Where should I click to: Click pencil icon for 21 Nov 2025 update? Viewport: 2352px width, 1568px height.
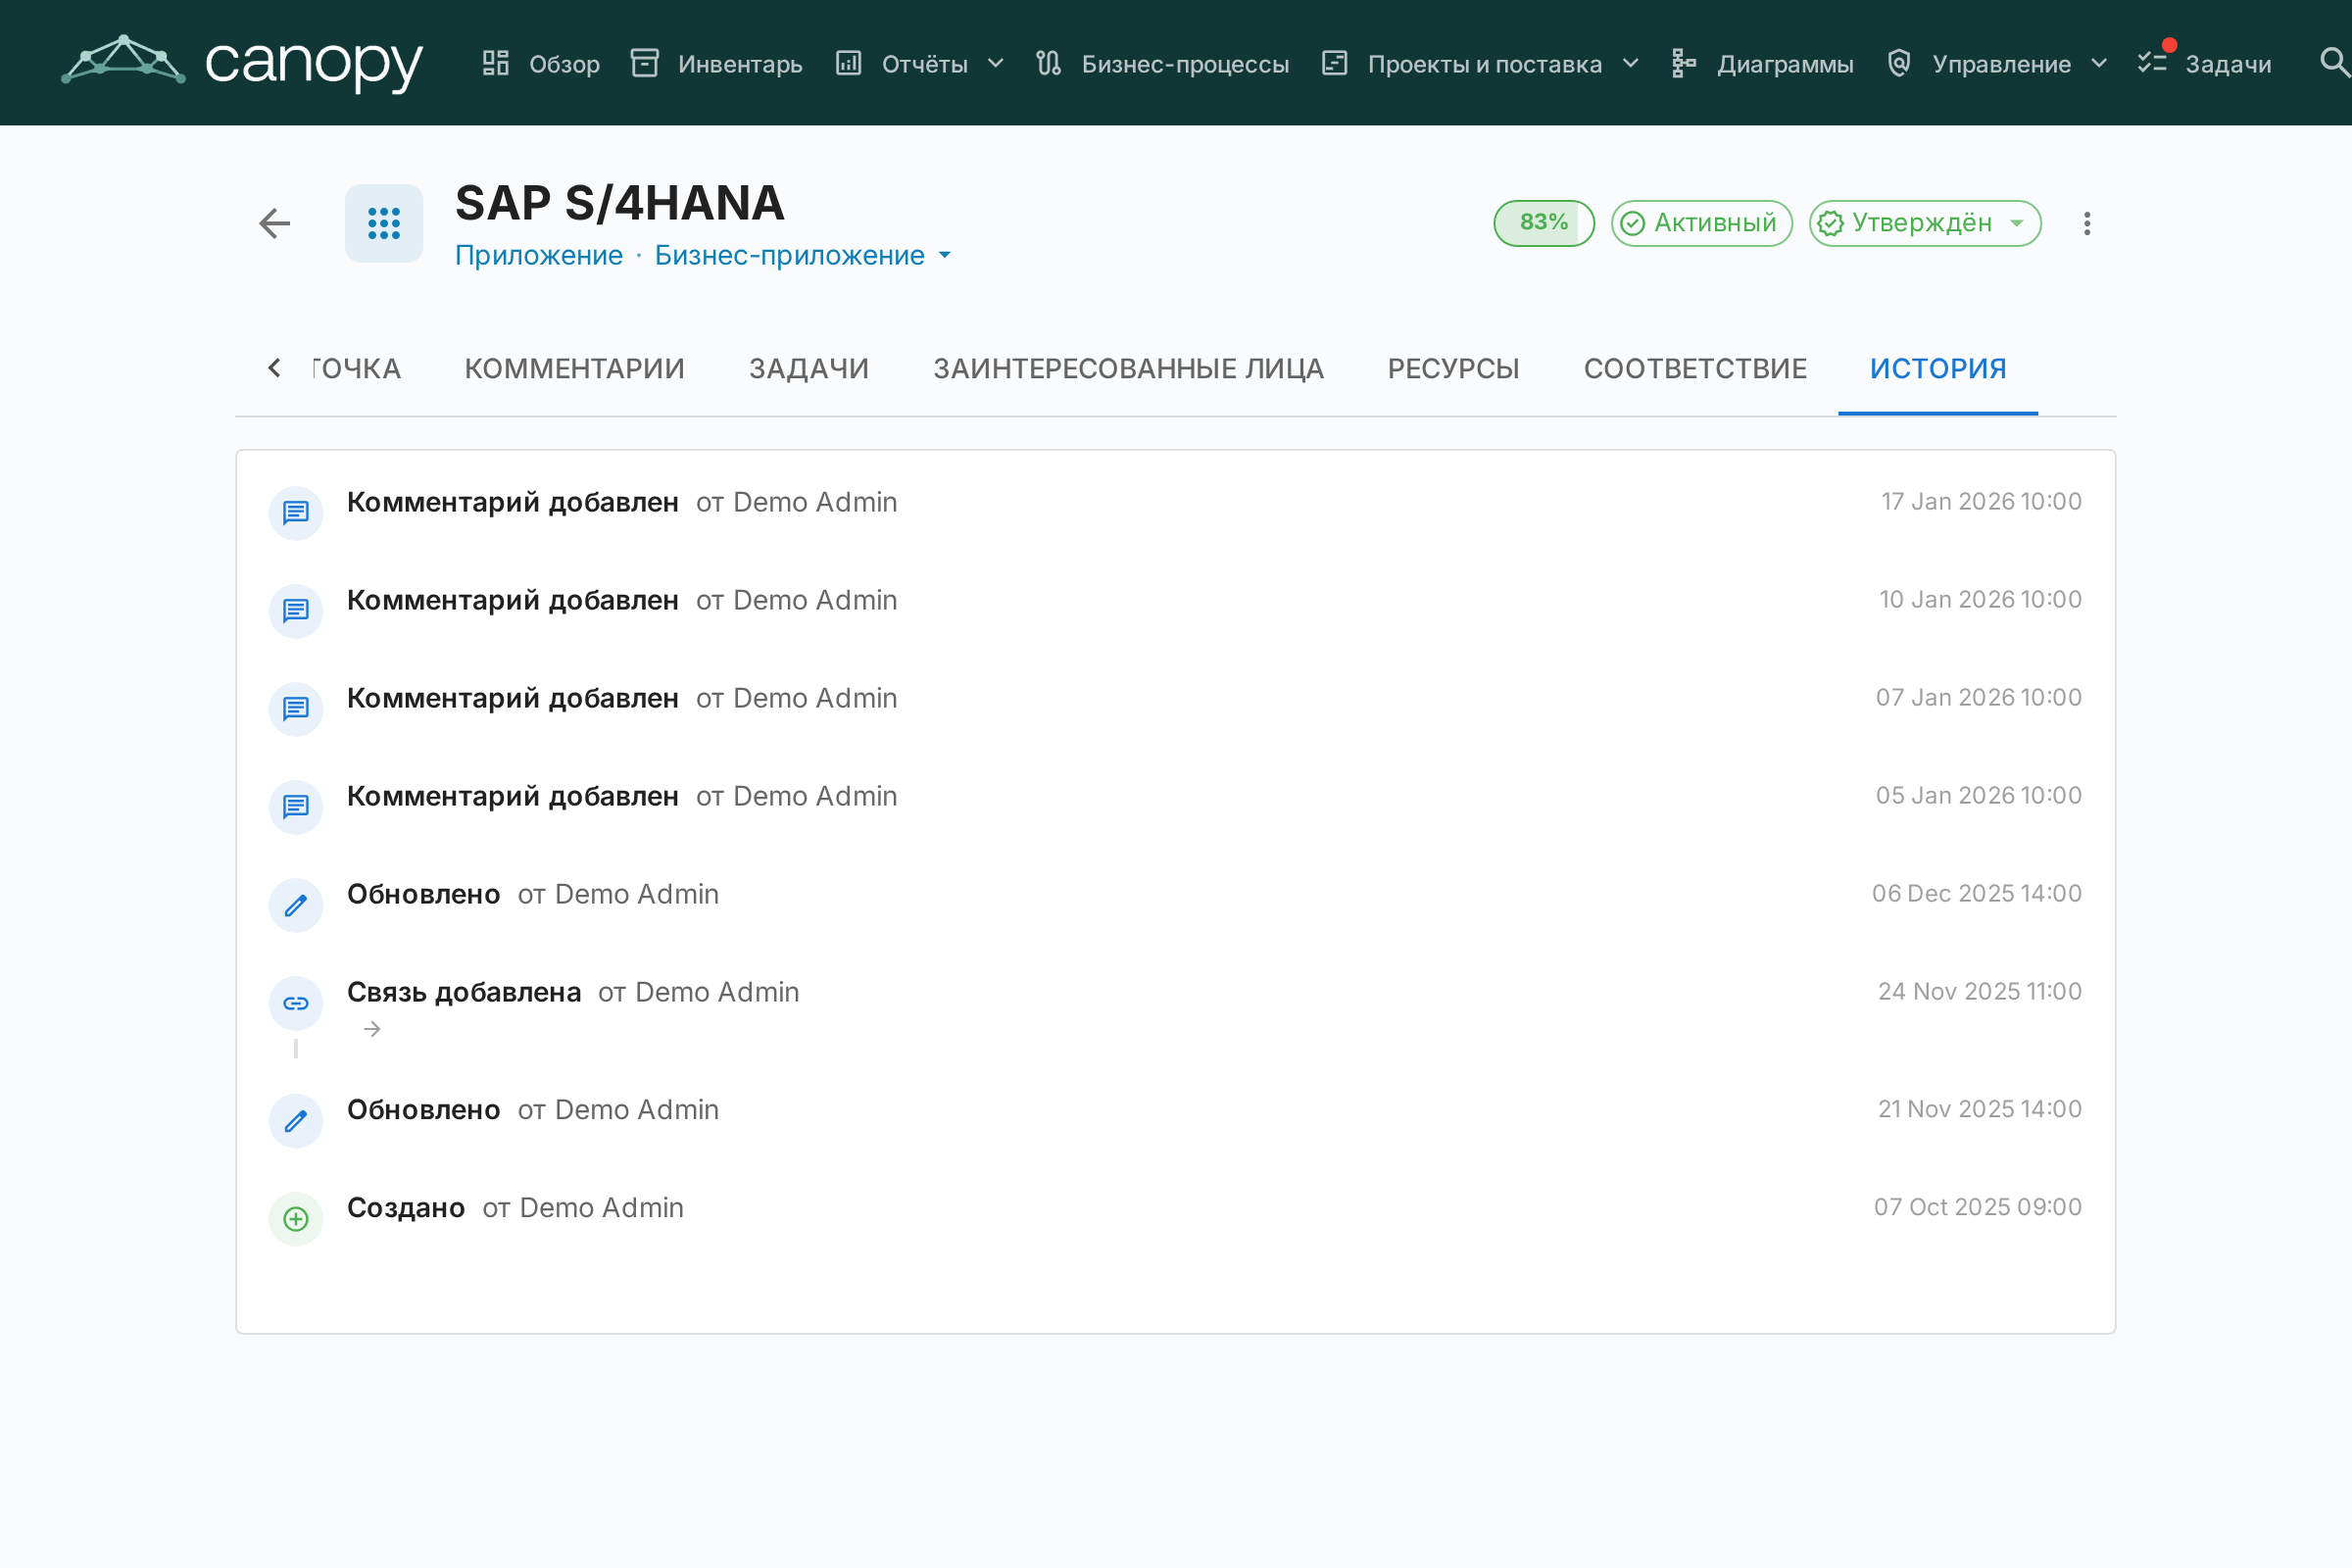[296, 1121]
